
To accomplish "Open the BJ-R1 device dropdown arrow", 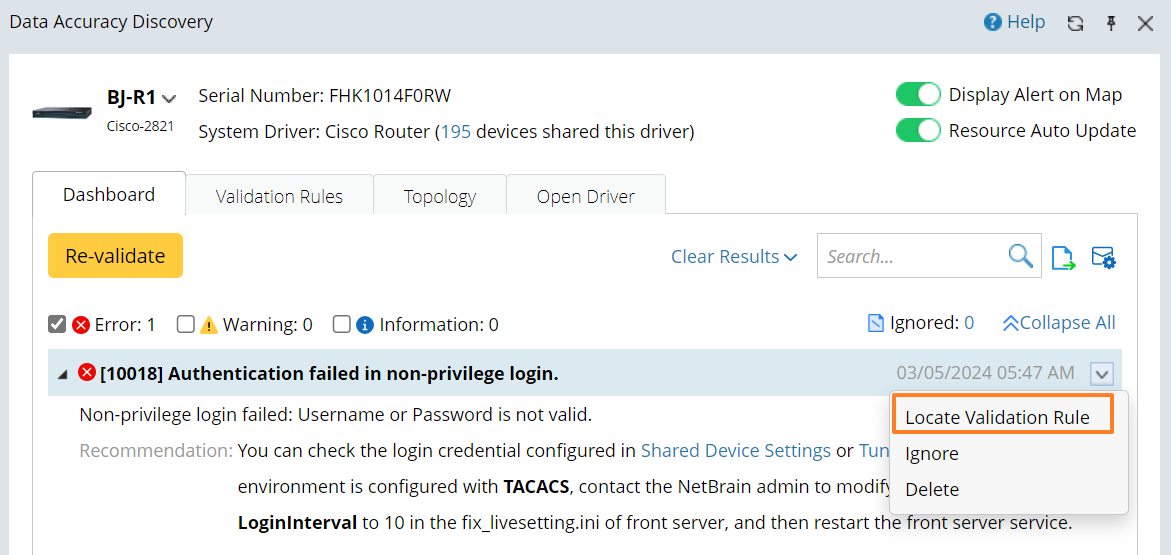I will pos(169,99).
